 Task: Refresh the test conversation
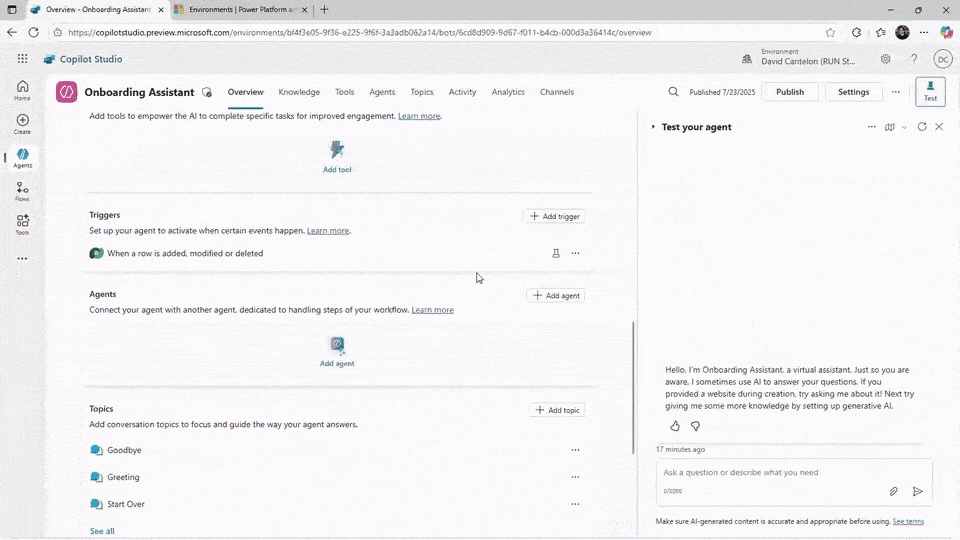922,127
